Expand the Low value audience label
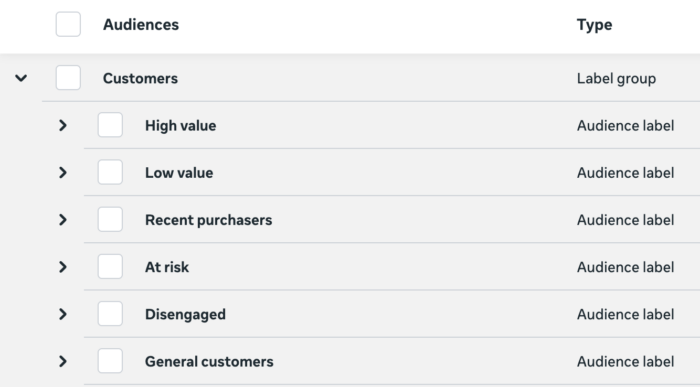Image resolution: width=700 pixels, height=387 pixels. [63, 173]
